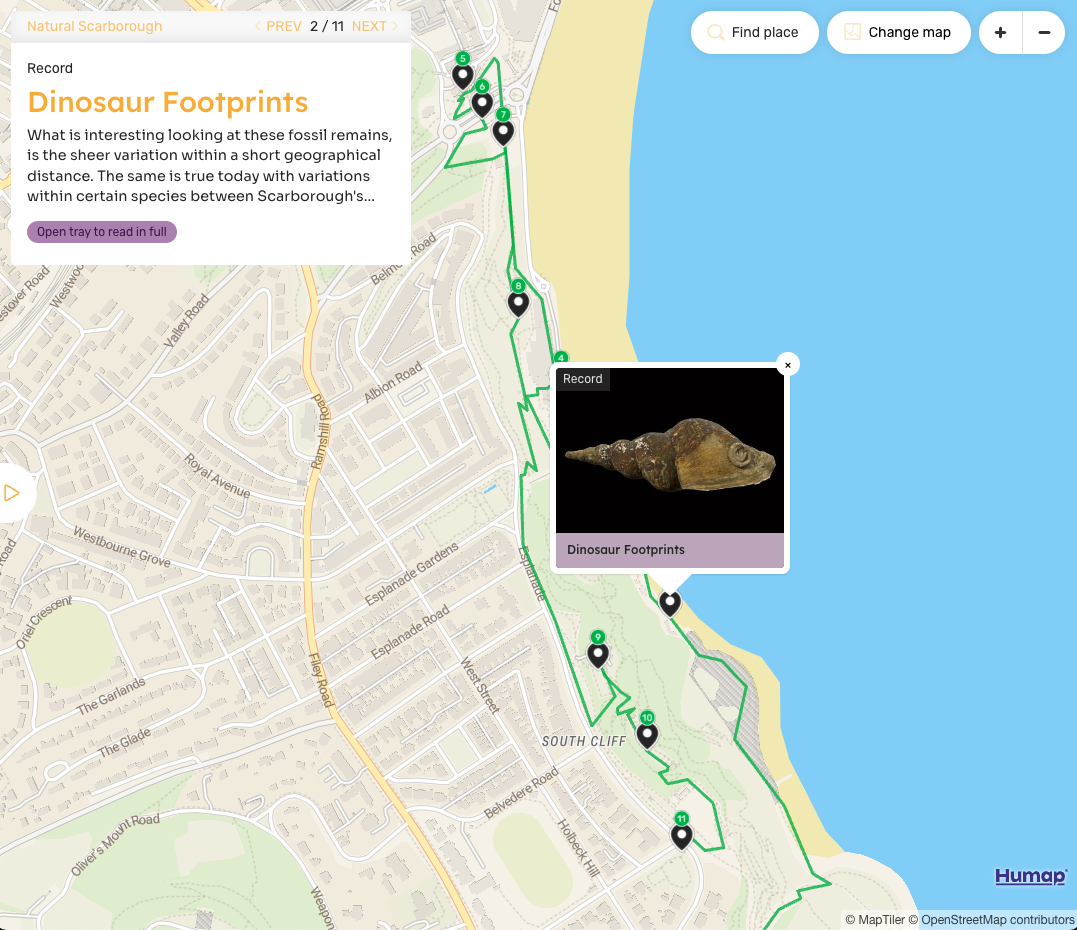Image resolution: width=1077 pixels, height=930 pixels.
Task: Click the Humap logo
Action: click(x=1030, y=876)
